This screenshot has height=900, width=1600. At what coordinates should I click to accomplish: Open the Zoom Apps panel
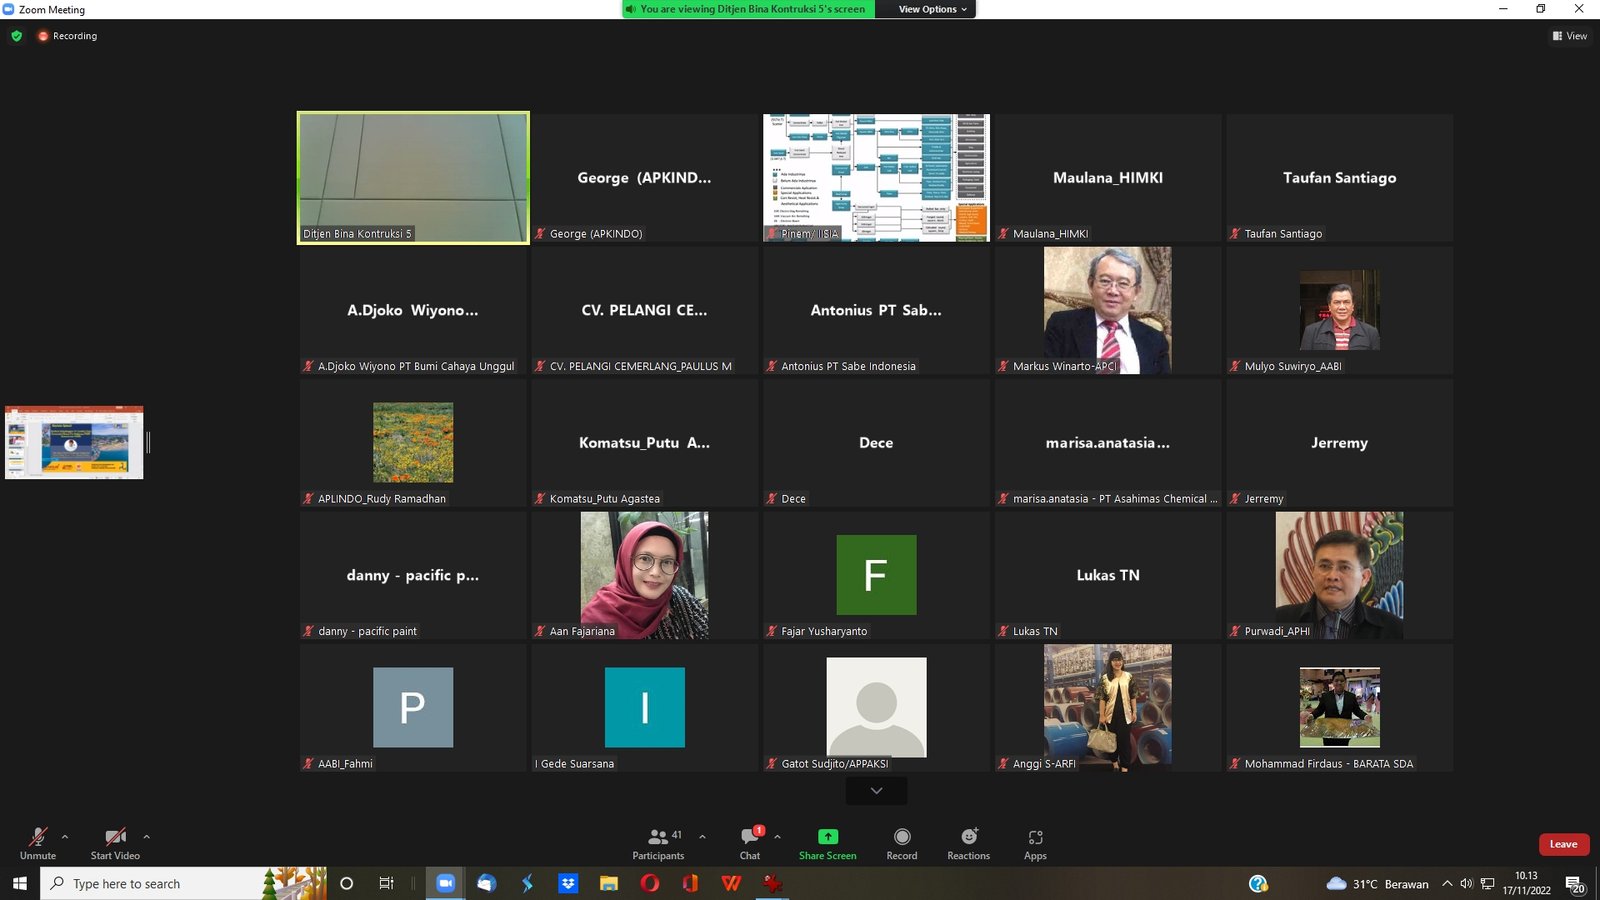(x=1035, y=844)
